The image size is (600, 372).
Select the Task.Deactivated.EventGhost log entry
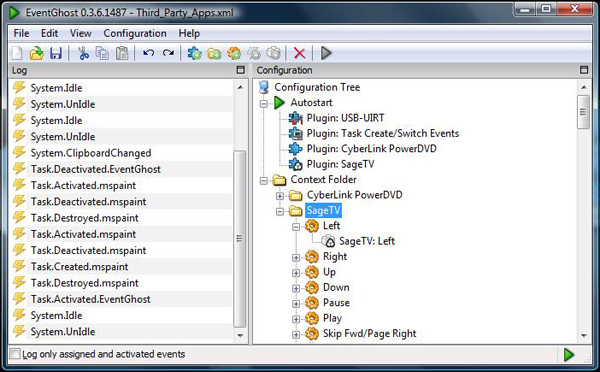[96, 169]
